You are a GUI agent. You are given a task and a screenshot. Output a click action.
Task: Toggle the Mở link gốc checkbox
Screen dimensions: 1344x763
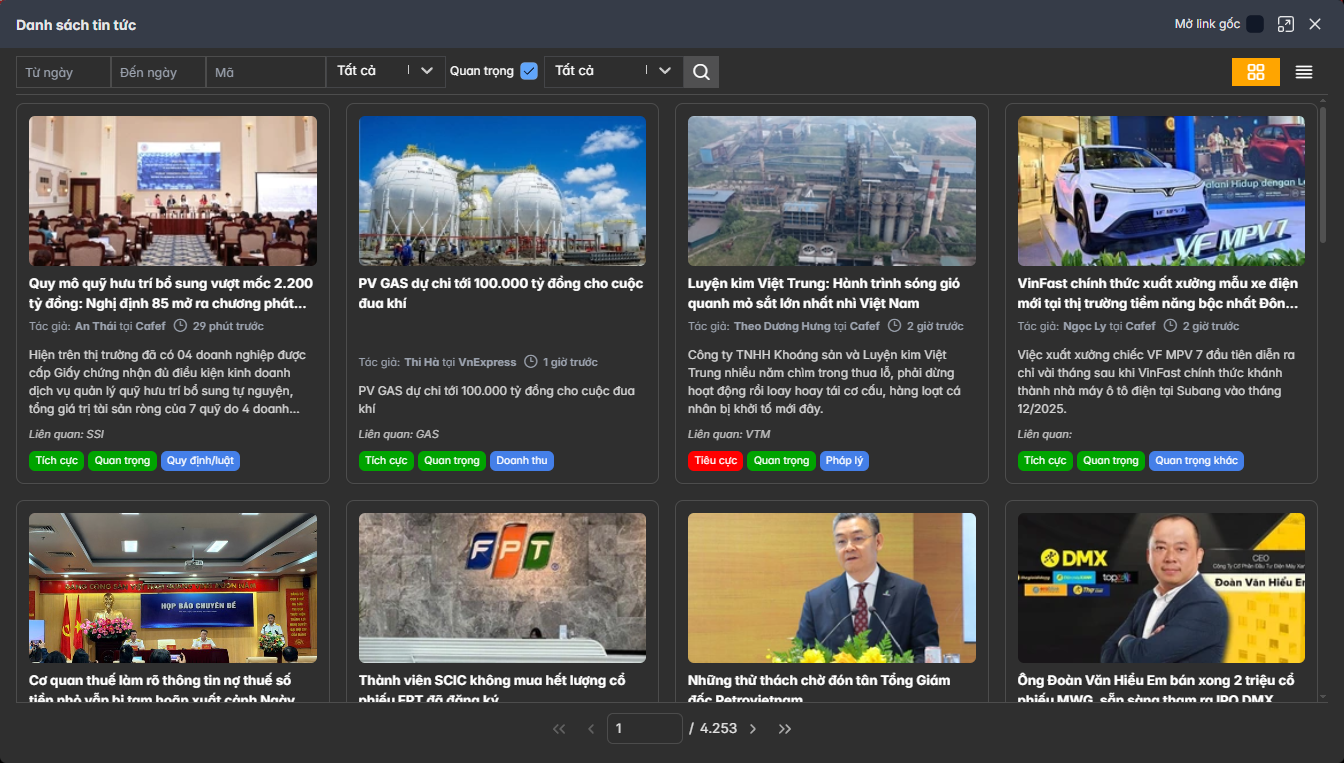click(1255, 24)
